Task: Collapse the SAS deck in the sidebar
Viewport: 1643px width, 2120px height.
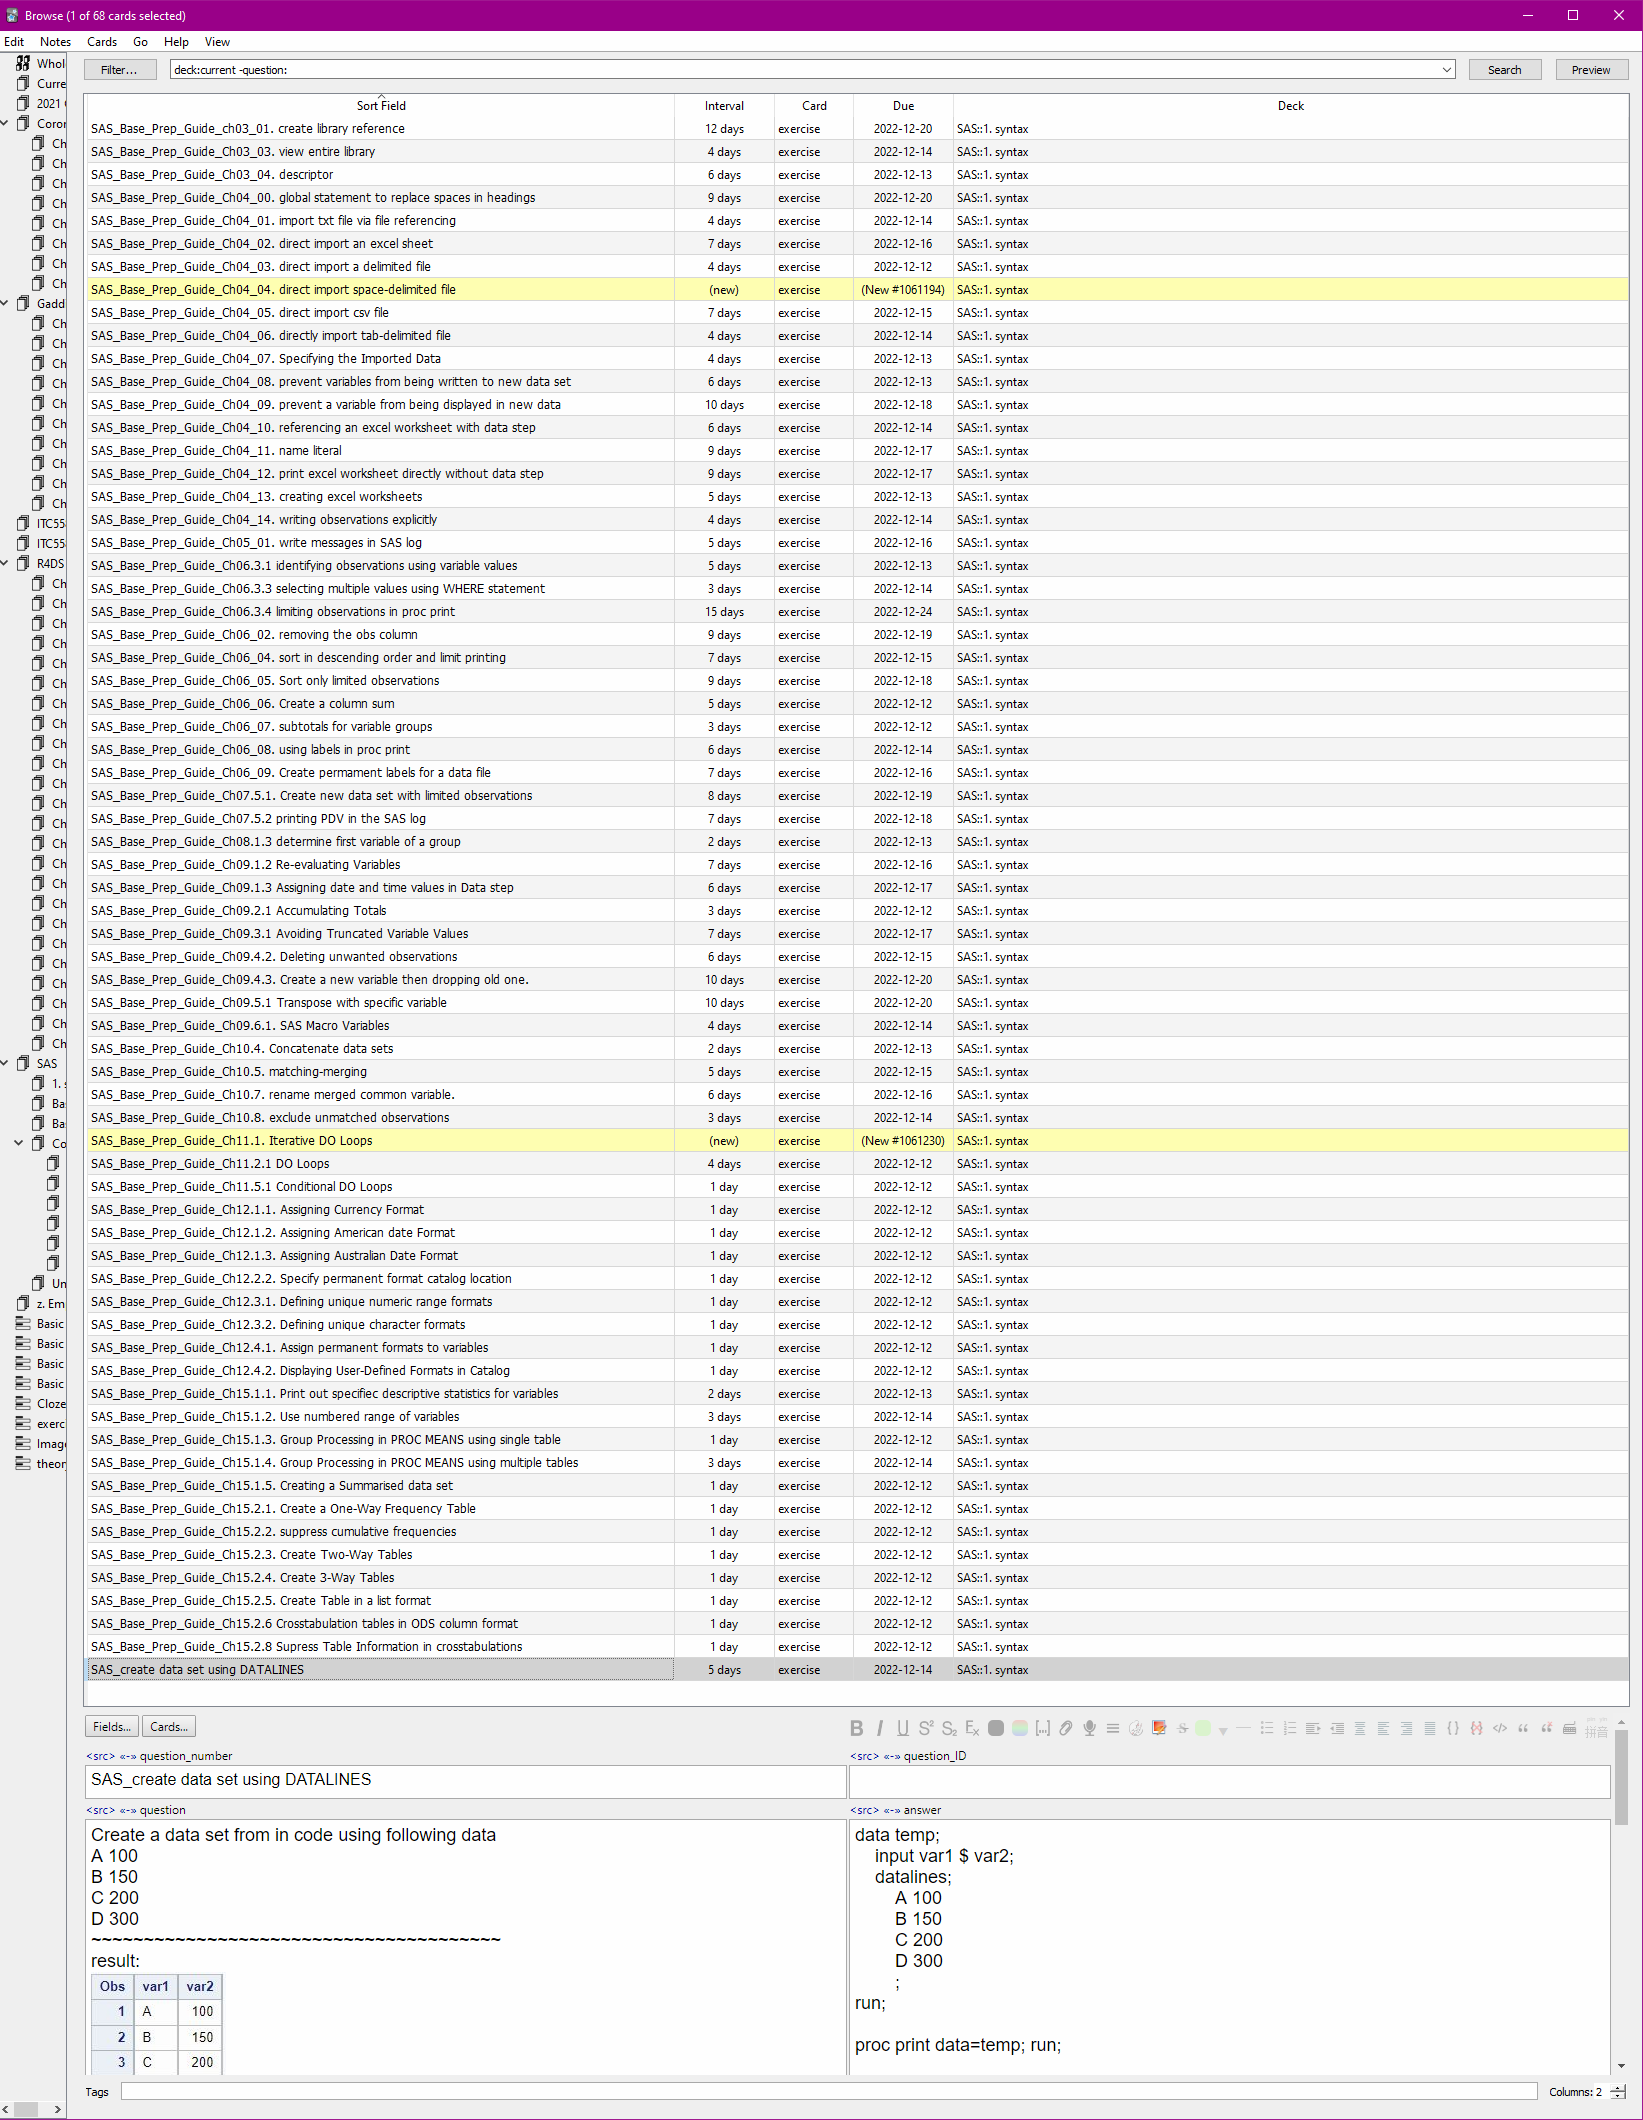Action: point(5,1063)
